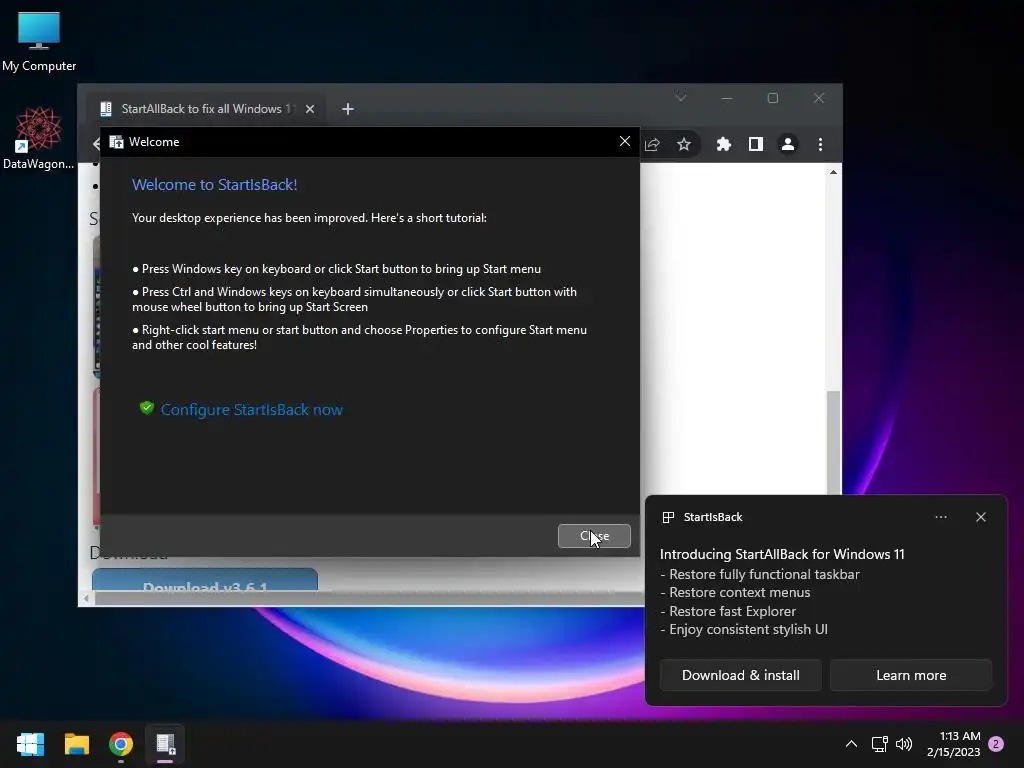
Task: Click the horizontal scroll left arrow in Chrome
Action: point(86,598)
